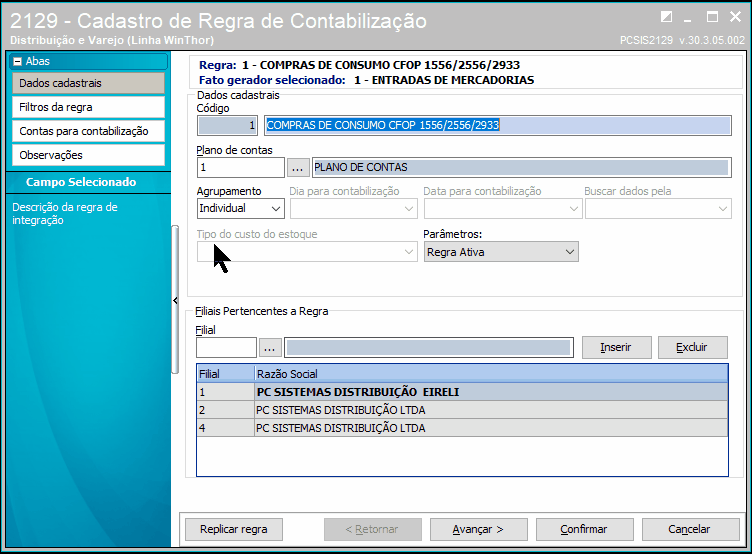This screenshot has height=554, width=752.
Task: Open Contas para contabilização tab
Action: 88,131
